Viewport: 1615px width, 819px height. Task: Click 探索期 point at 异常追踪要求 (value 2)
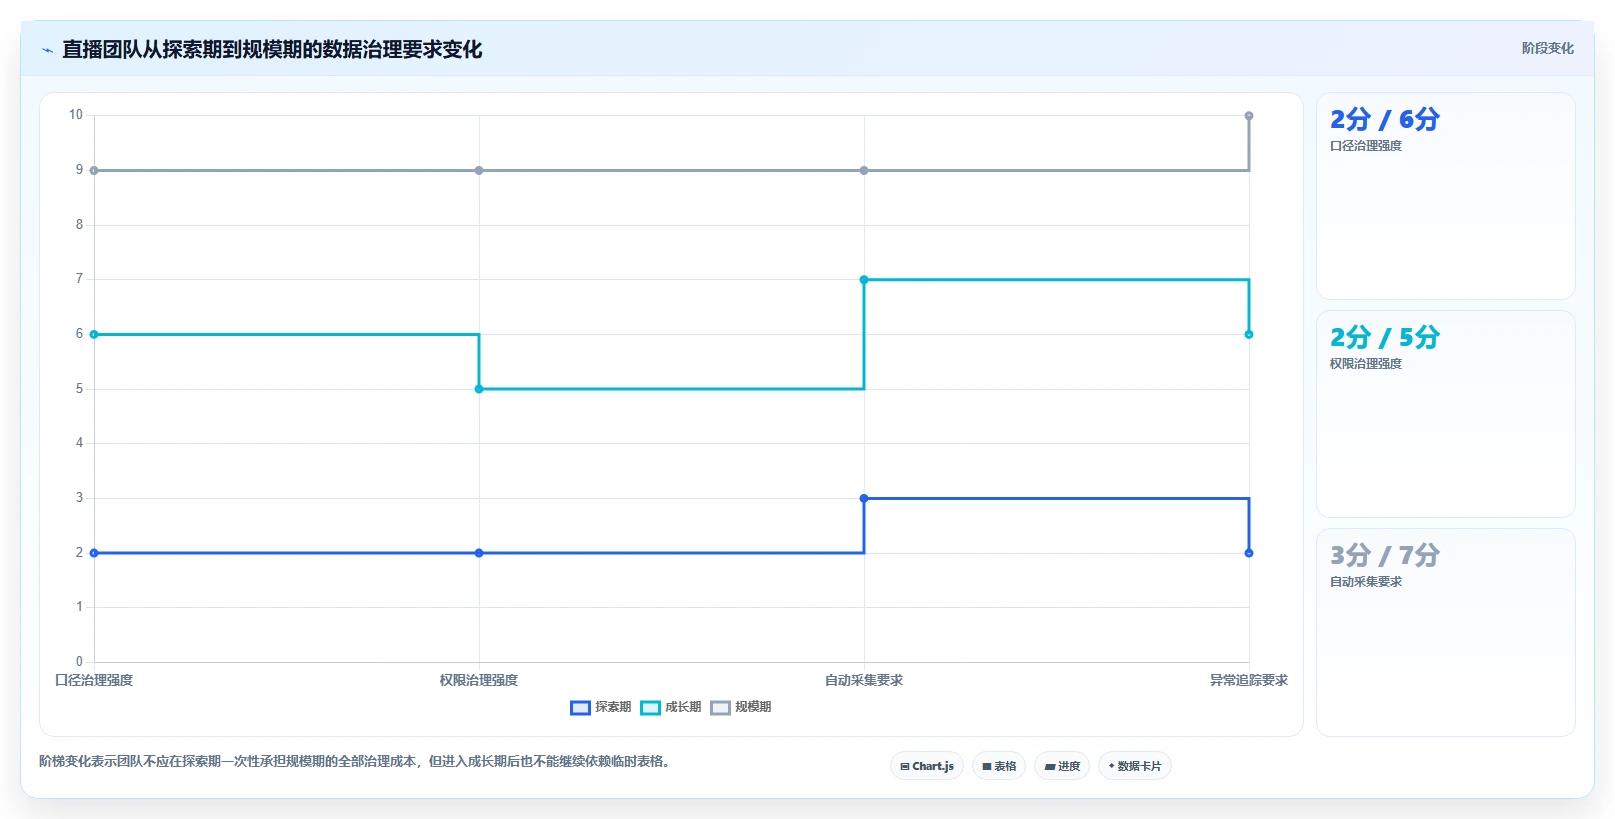coord(1249,553)
